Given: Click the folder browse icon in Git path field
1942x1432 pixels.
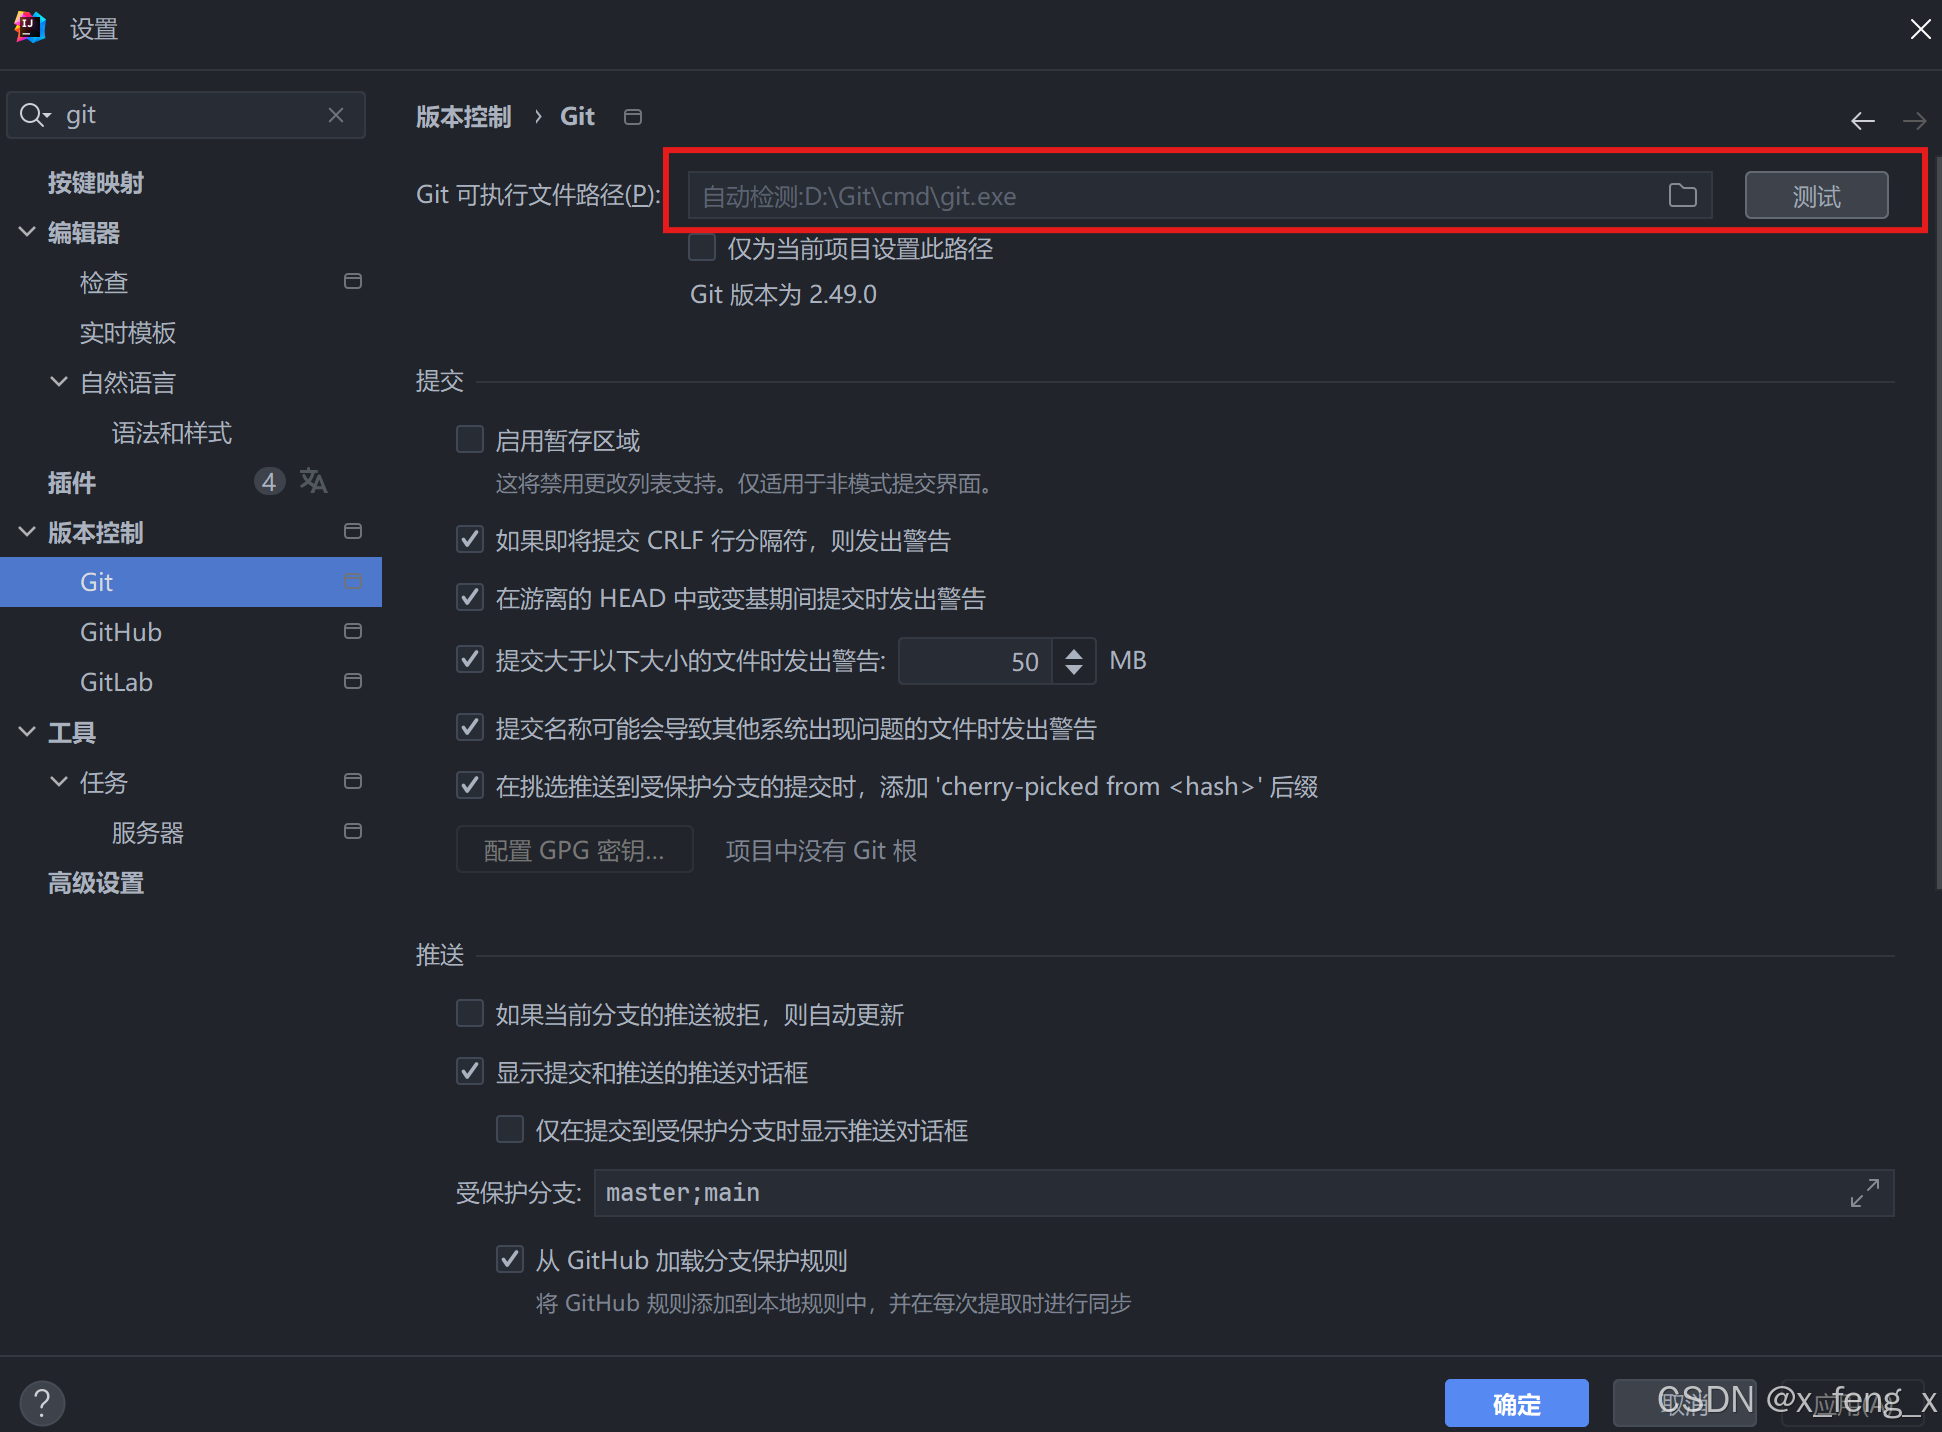Looking at the screenshot, I should tap(1682, 196).
